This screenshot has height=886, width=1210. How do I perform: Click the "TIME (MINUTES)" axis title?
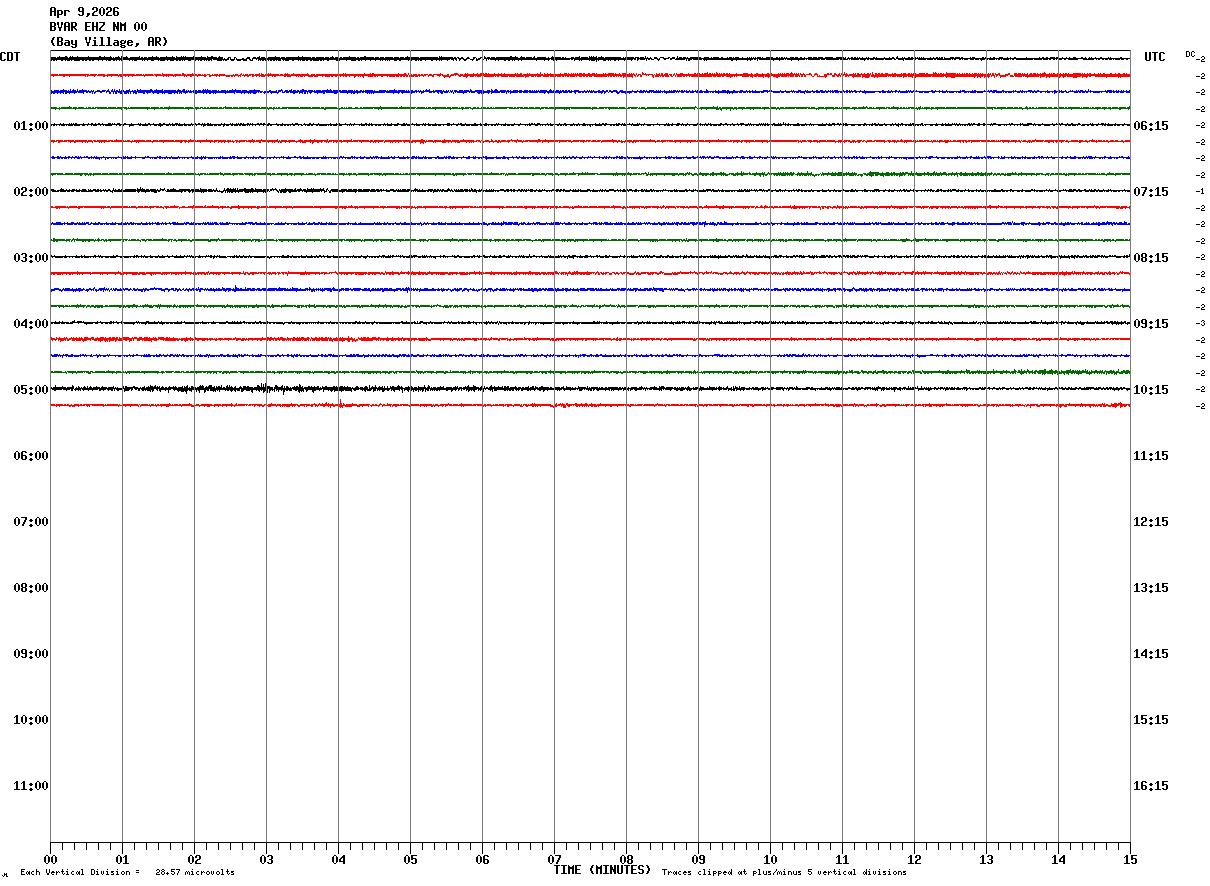pyautogui.click(x=602, y=870)
